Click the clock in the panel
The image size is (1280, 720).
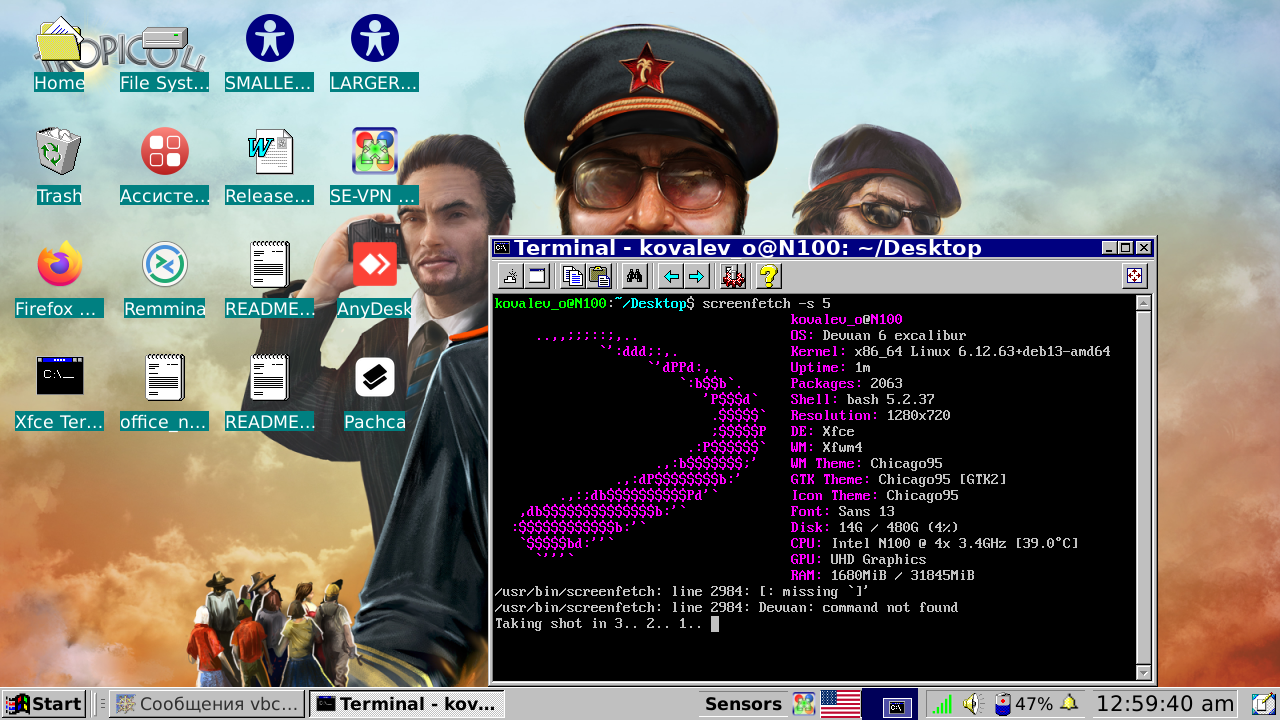pos(1165,704)
